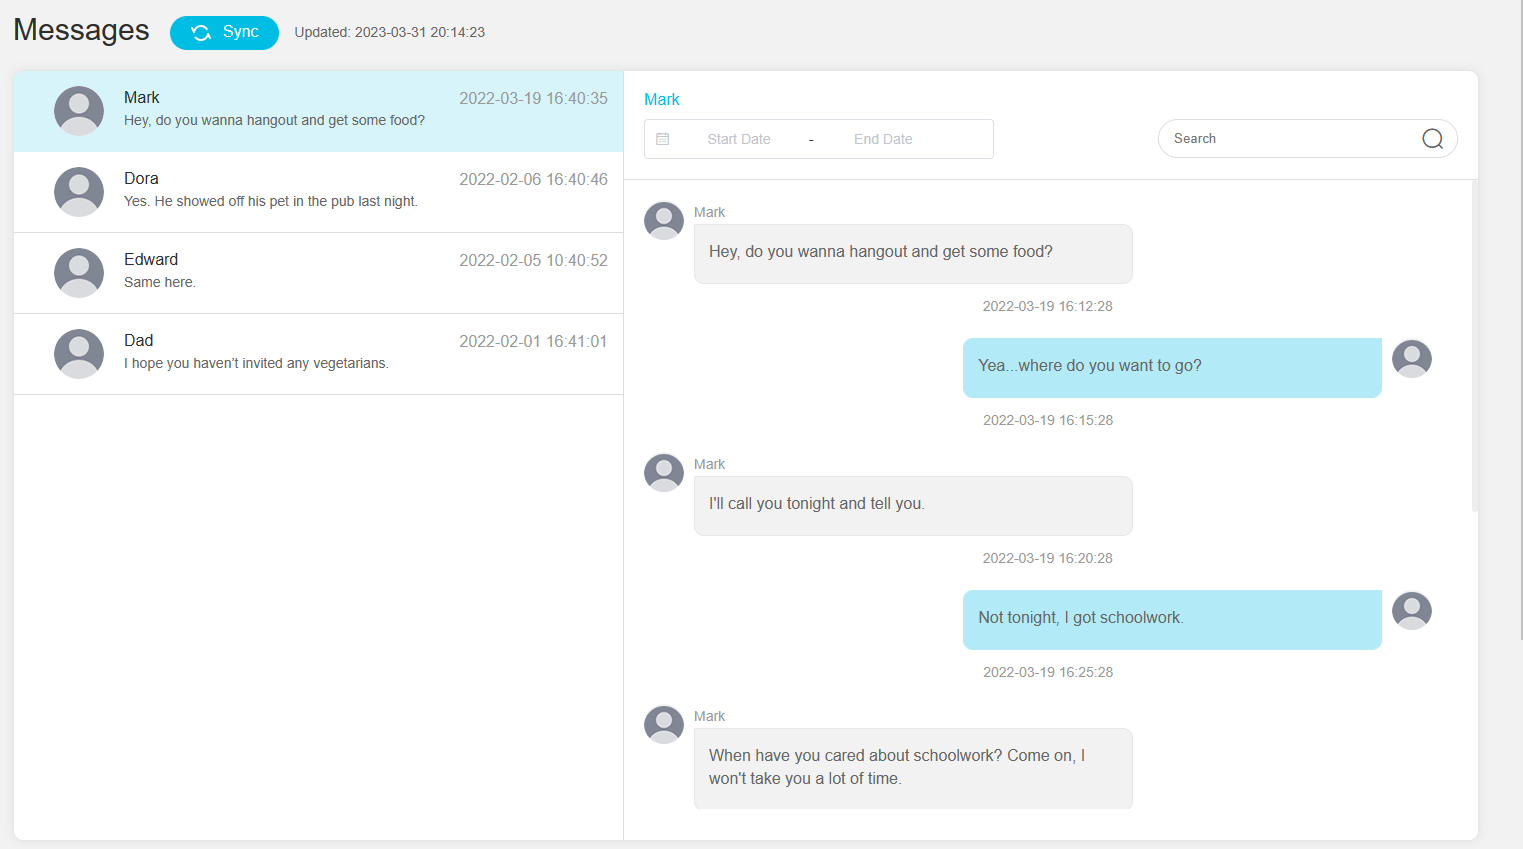This screenshot has height=849, width=1523.
Task: Click Dora's avatar in conversation list
Action: tap(79, 191)
